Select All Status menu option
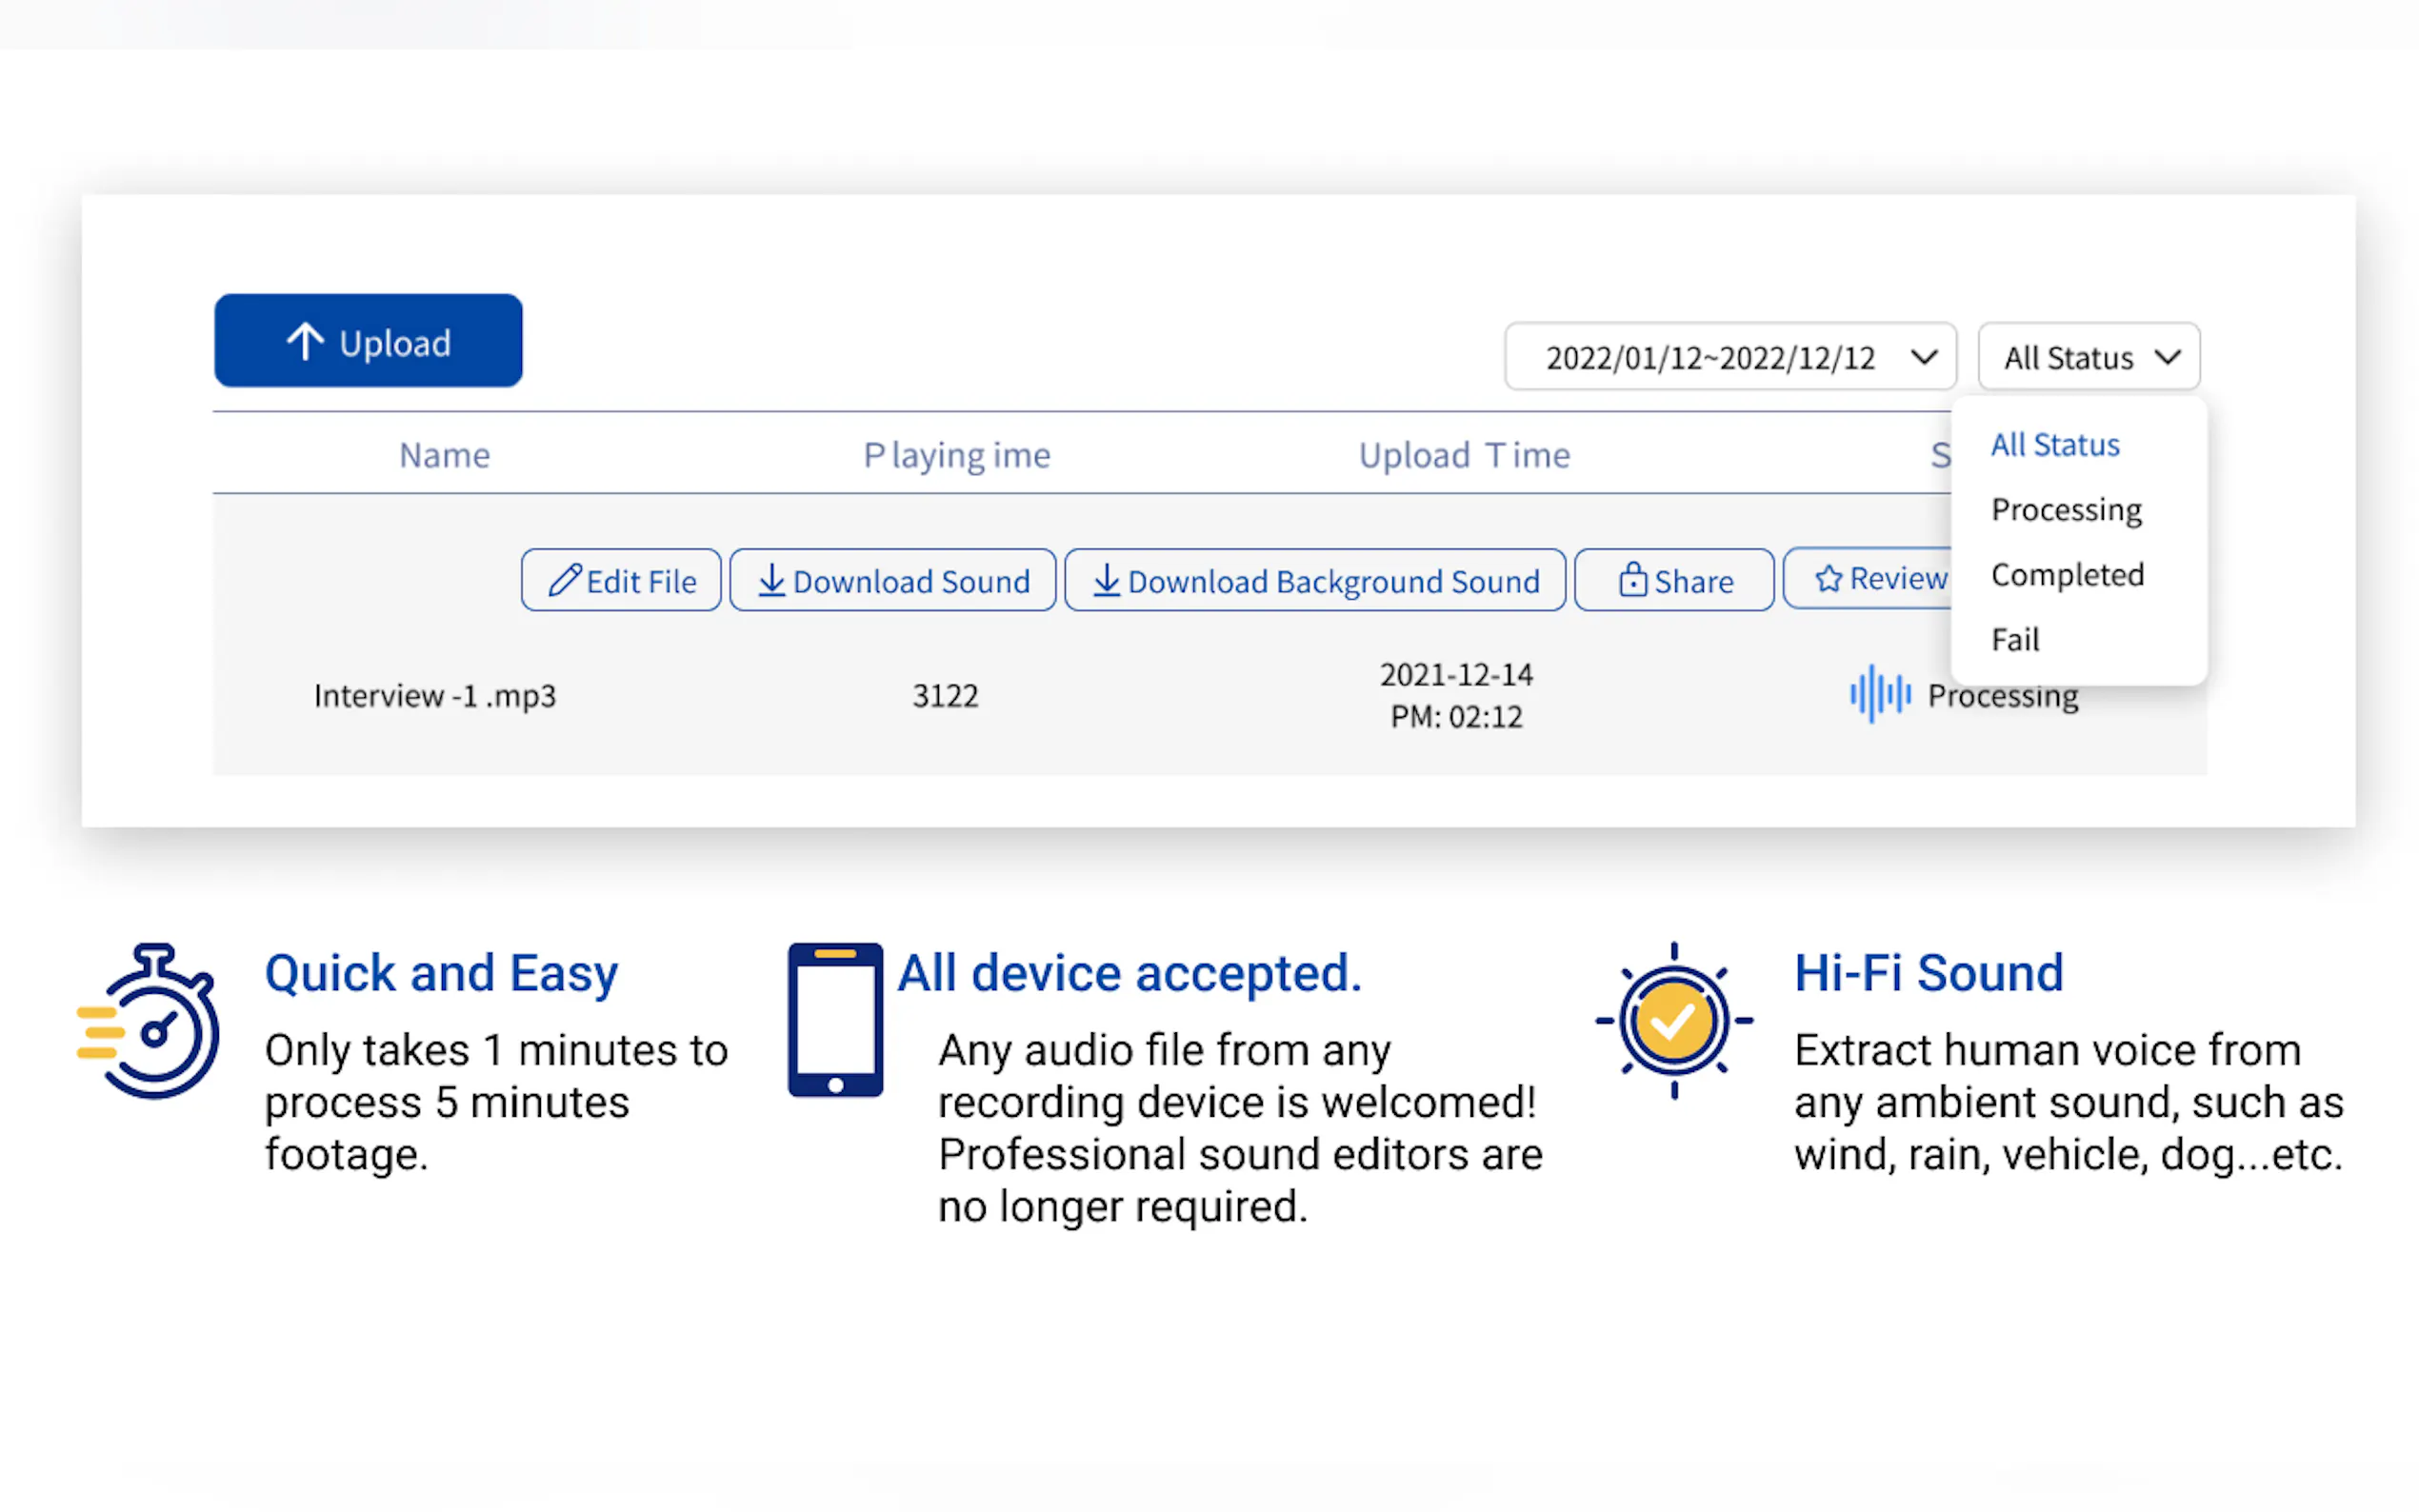Image resolution: width=2419 pixels, height=1512 pixels. point(2054,445)
